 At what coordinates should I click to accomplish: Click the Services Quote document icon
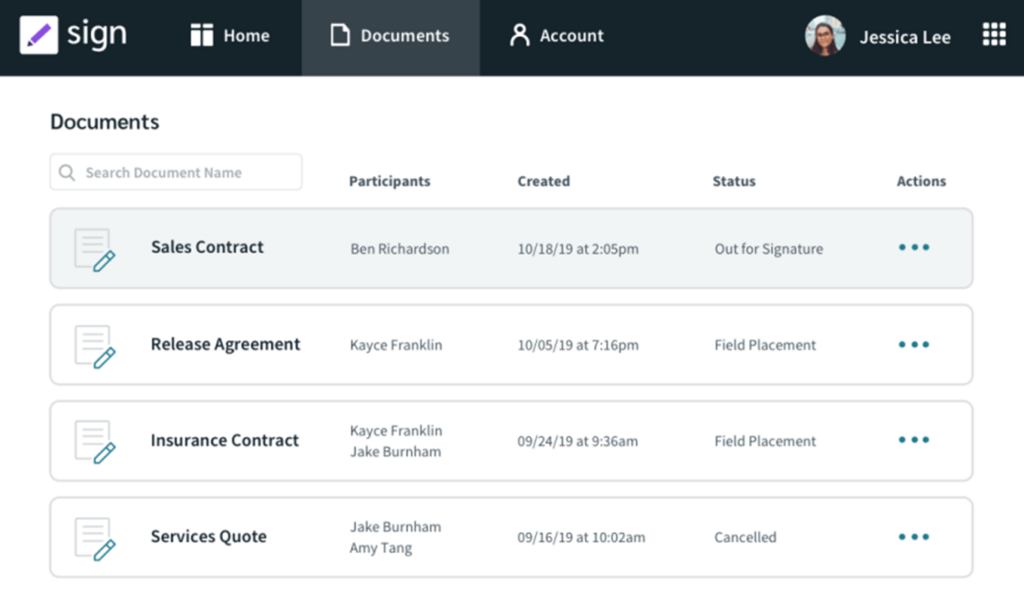pos(95,537)
